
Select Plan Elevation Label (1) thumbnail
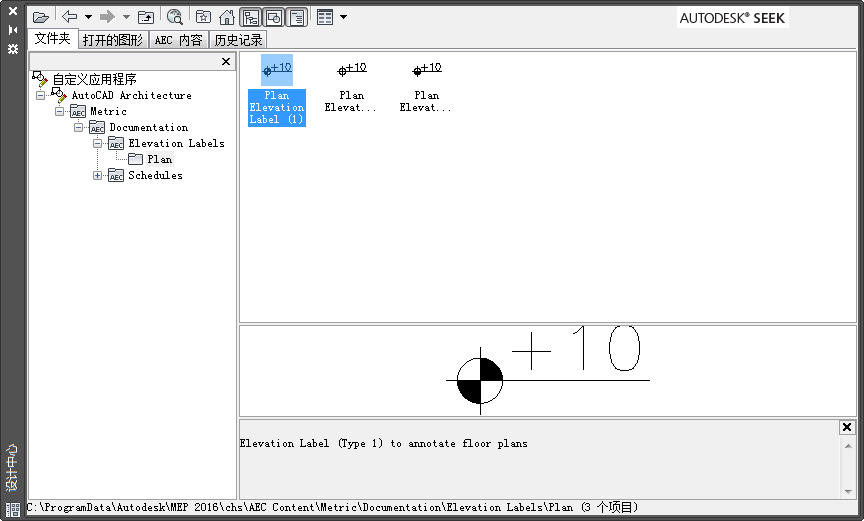(277, 90)
